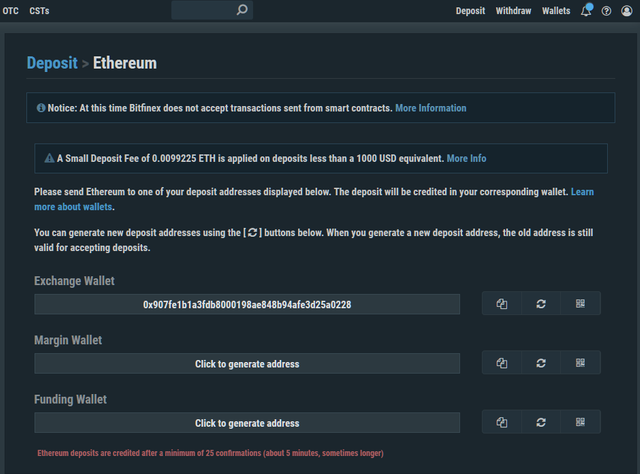Open More Information about smart contracts
The height and width of the screenshot is (474, 640).
click(430, 108)
